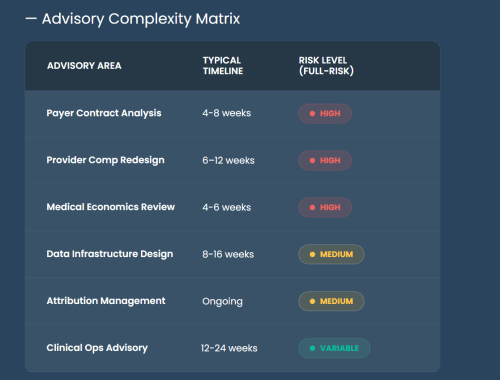Click MEDIUM badge for Attribution Management
The width and height of the screenshot is (500, 380).
[331, 301]
